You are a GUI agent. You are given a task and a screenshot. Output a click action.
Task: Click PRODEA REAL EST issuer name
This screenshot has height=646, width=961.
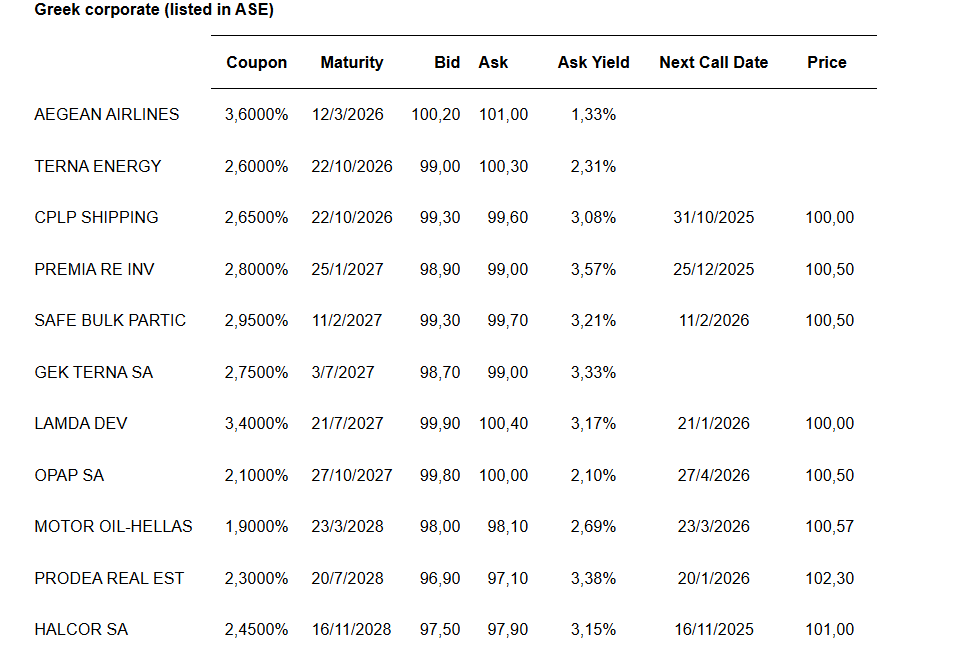109,578
